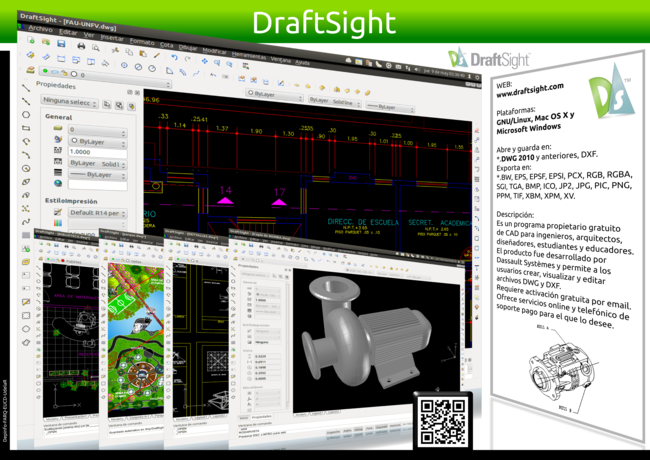The image size is (650, 460).
Task: Open the ByLayer color dropdown in top toolbar
Action: [x=274, y=95]
